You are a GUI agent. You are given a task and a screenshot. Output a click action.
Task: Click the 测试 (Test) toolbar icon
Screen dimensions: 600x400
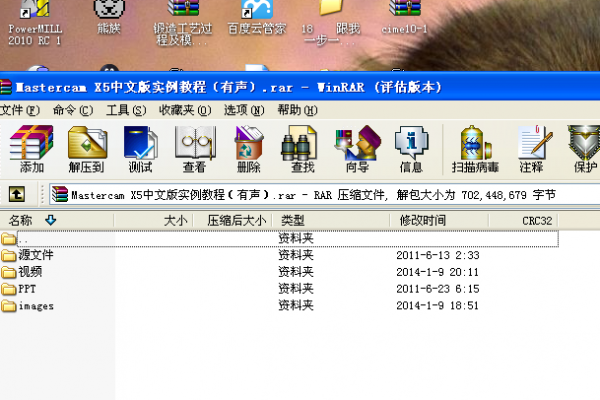(140, 149)
